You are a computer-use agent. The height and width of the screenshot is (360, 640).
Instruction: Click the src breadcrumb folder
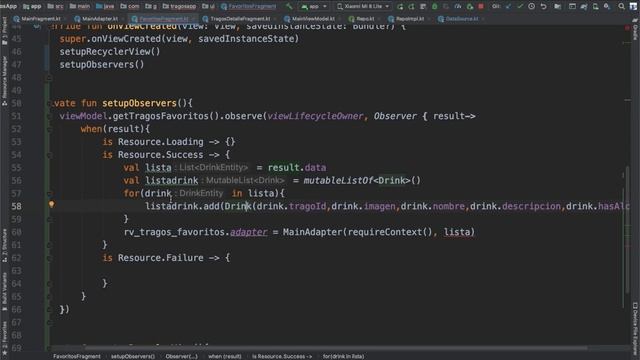pos(56,7)
